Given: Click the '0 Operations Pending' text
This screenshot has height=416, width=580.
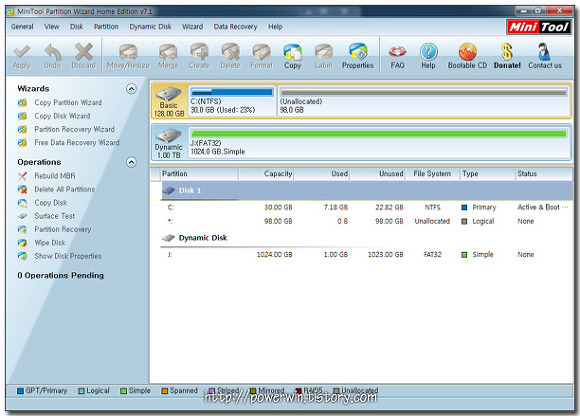Looking at the screenshot, I should tap(61, 275).
